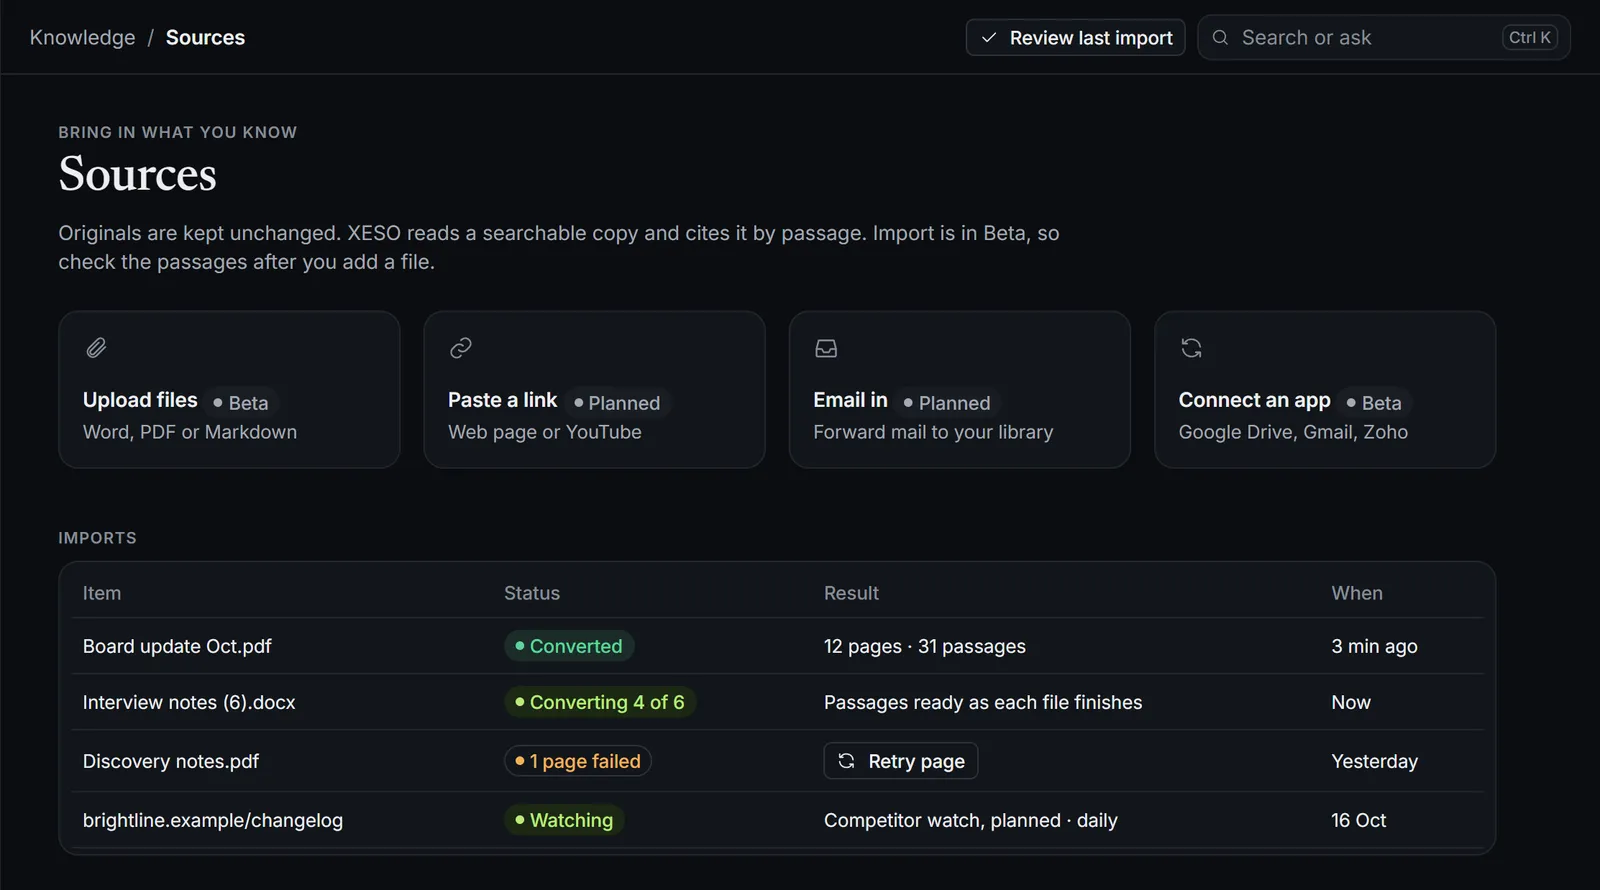This screenshot has height=890, width=1600.
Task: Click Passages ready as each file finishes
Action: pos(983,702)
